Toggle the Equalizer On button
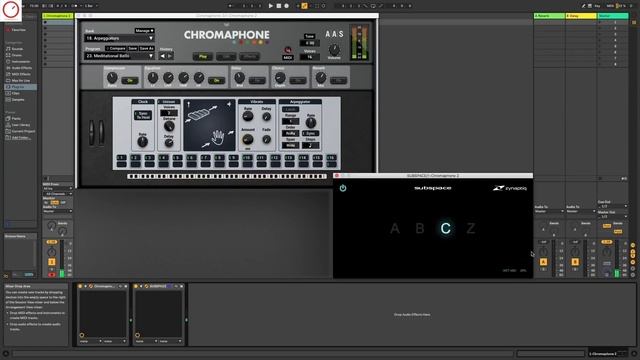This screenshot has width=640, height=360. [x=217, y=80]
